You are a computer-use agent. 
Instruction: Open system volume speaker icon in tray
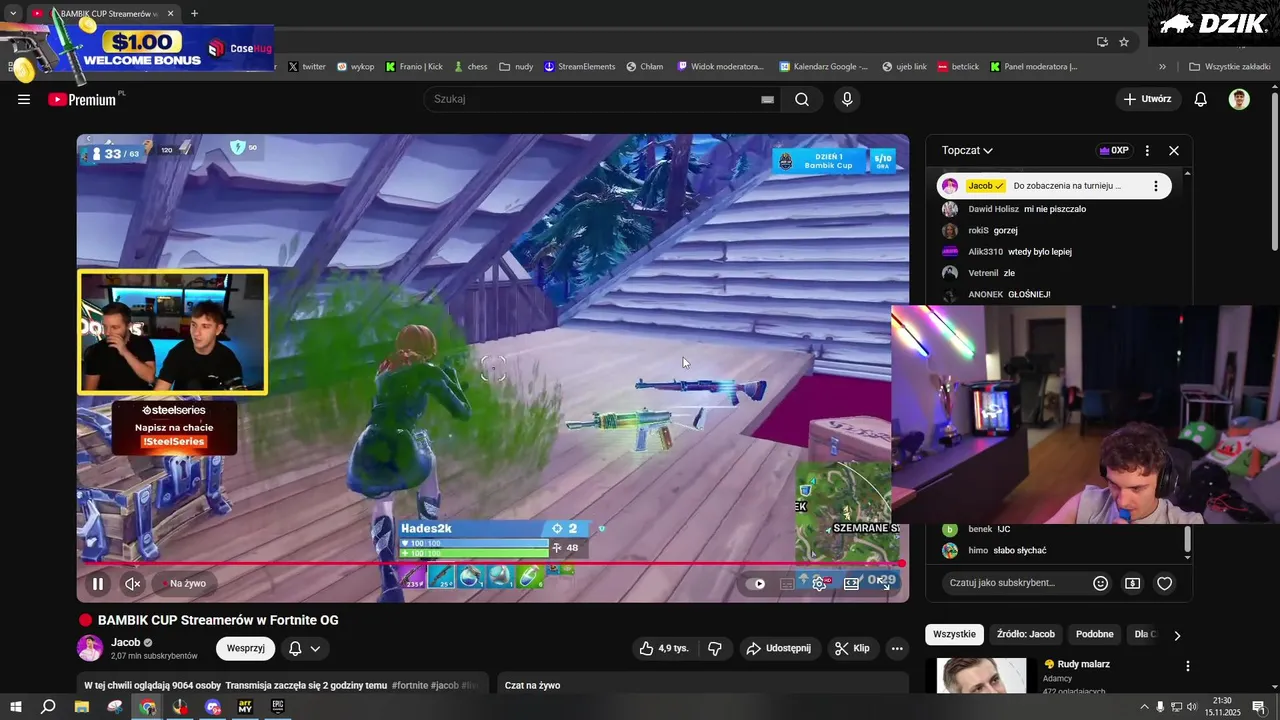(1192, 707)
